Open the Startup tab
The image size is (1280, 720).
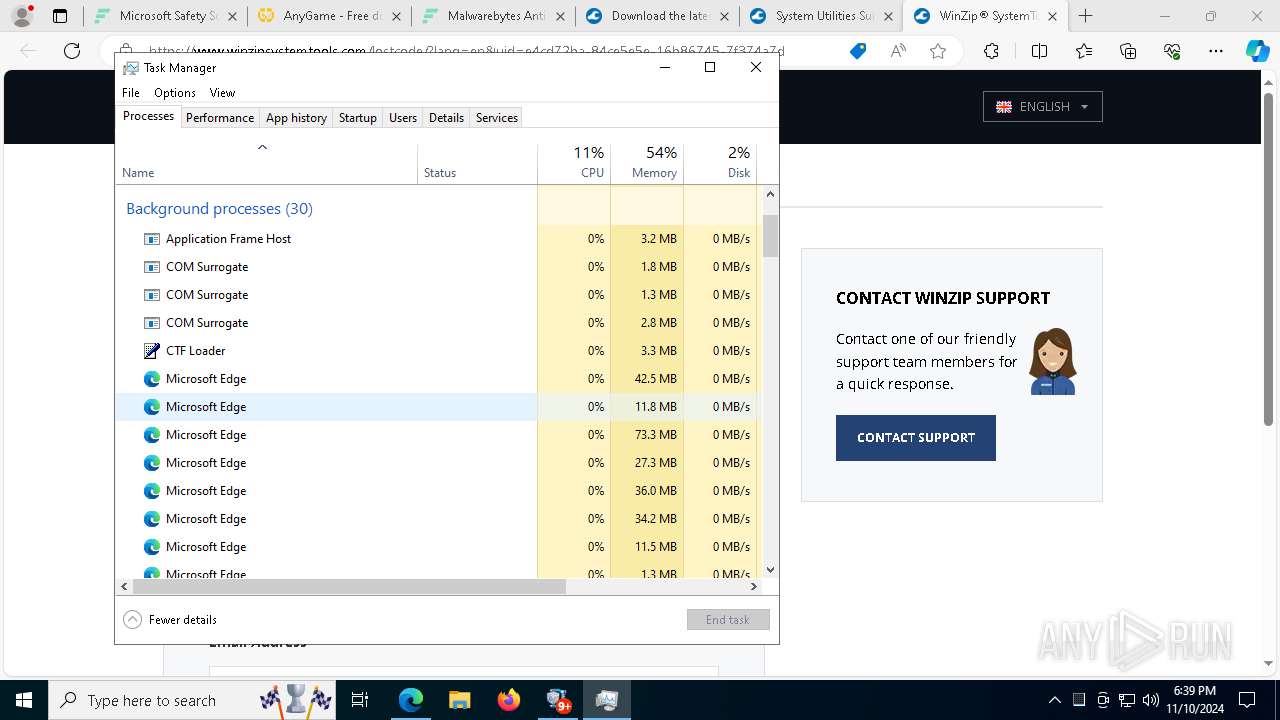click(x=357, y=117)
